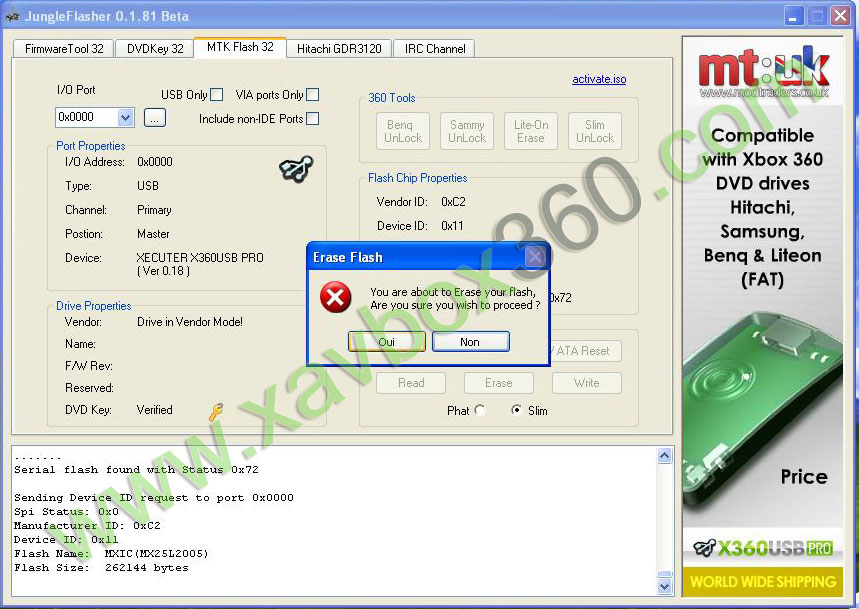Image resolution: width=859 pixels, height=609 pixels.
Task: Click the X360USB PRO logo in the banner
Action: (763, 548)
